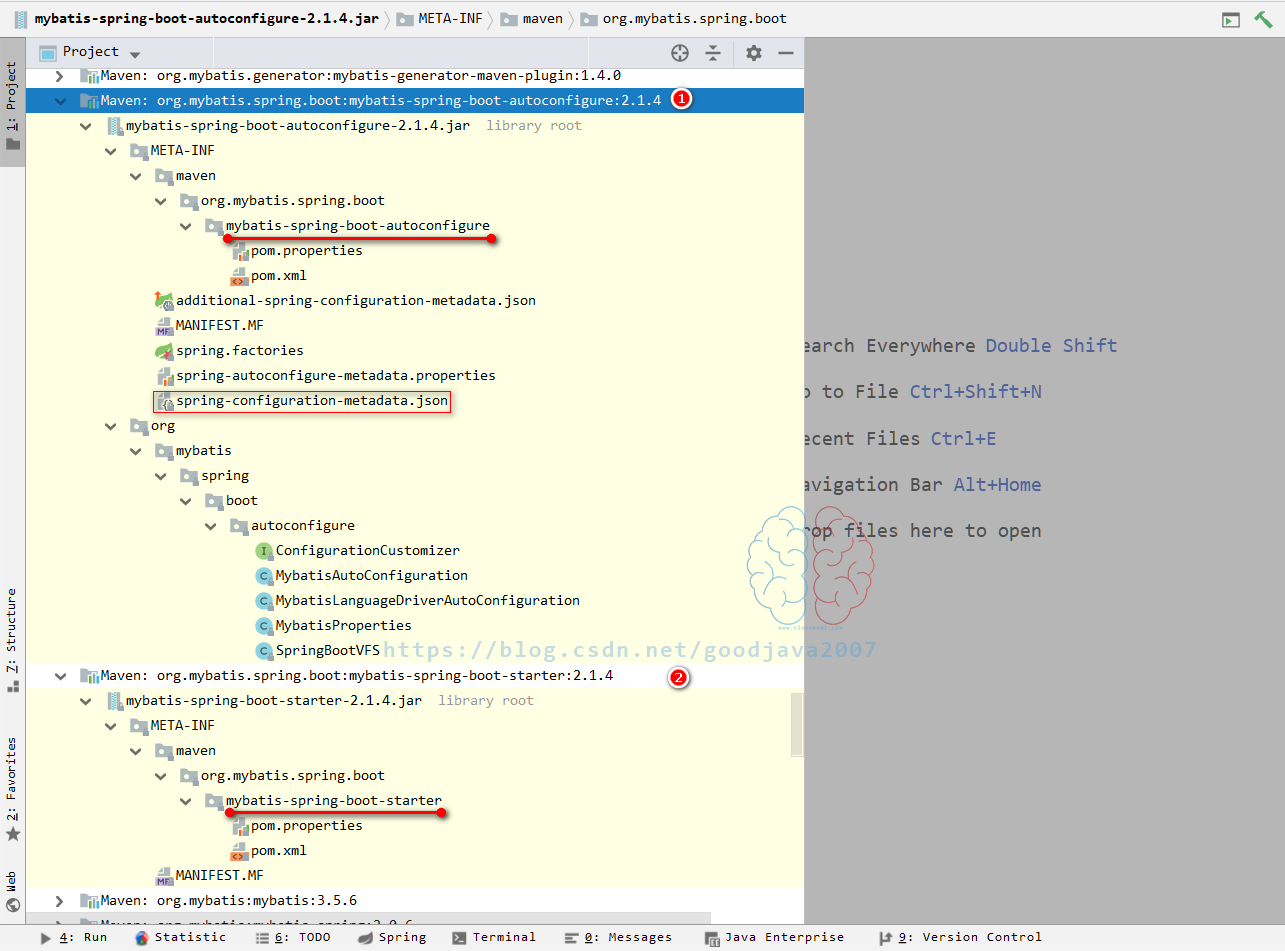Click META-INF breadcrumb in navigation bar
The image size is (1285, 951).
pyautogui.click(x=439, y=19)
